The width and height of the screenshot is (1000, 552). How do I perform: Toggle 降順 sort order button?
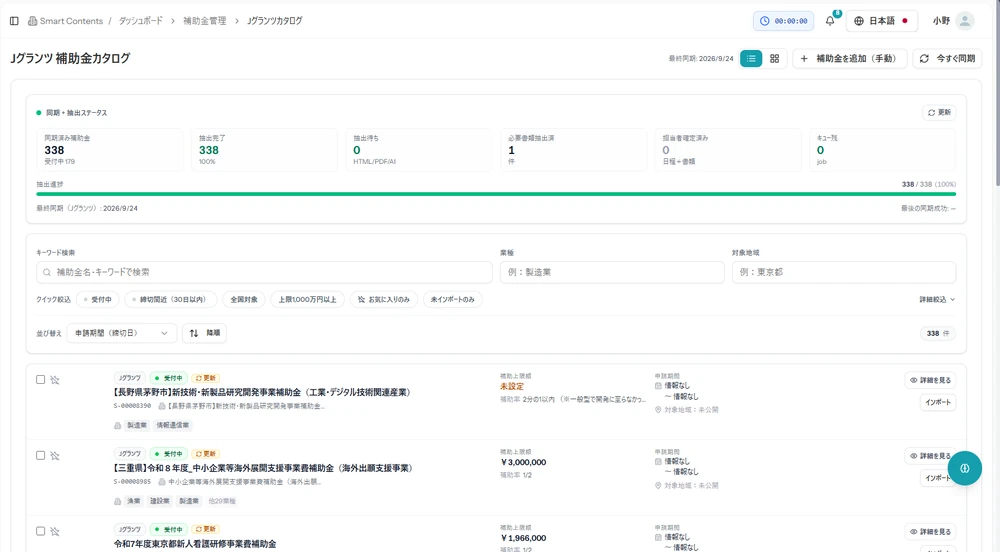[205, 333]
